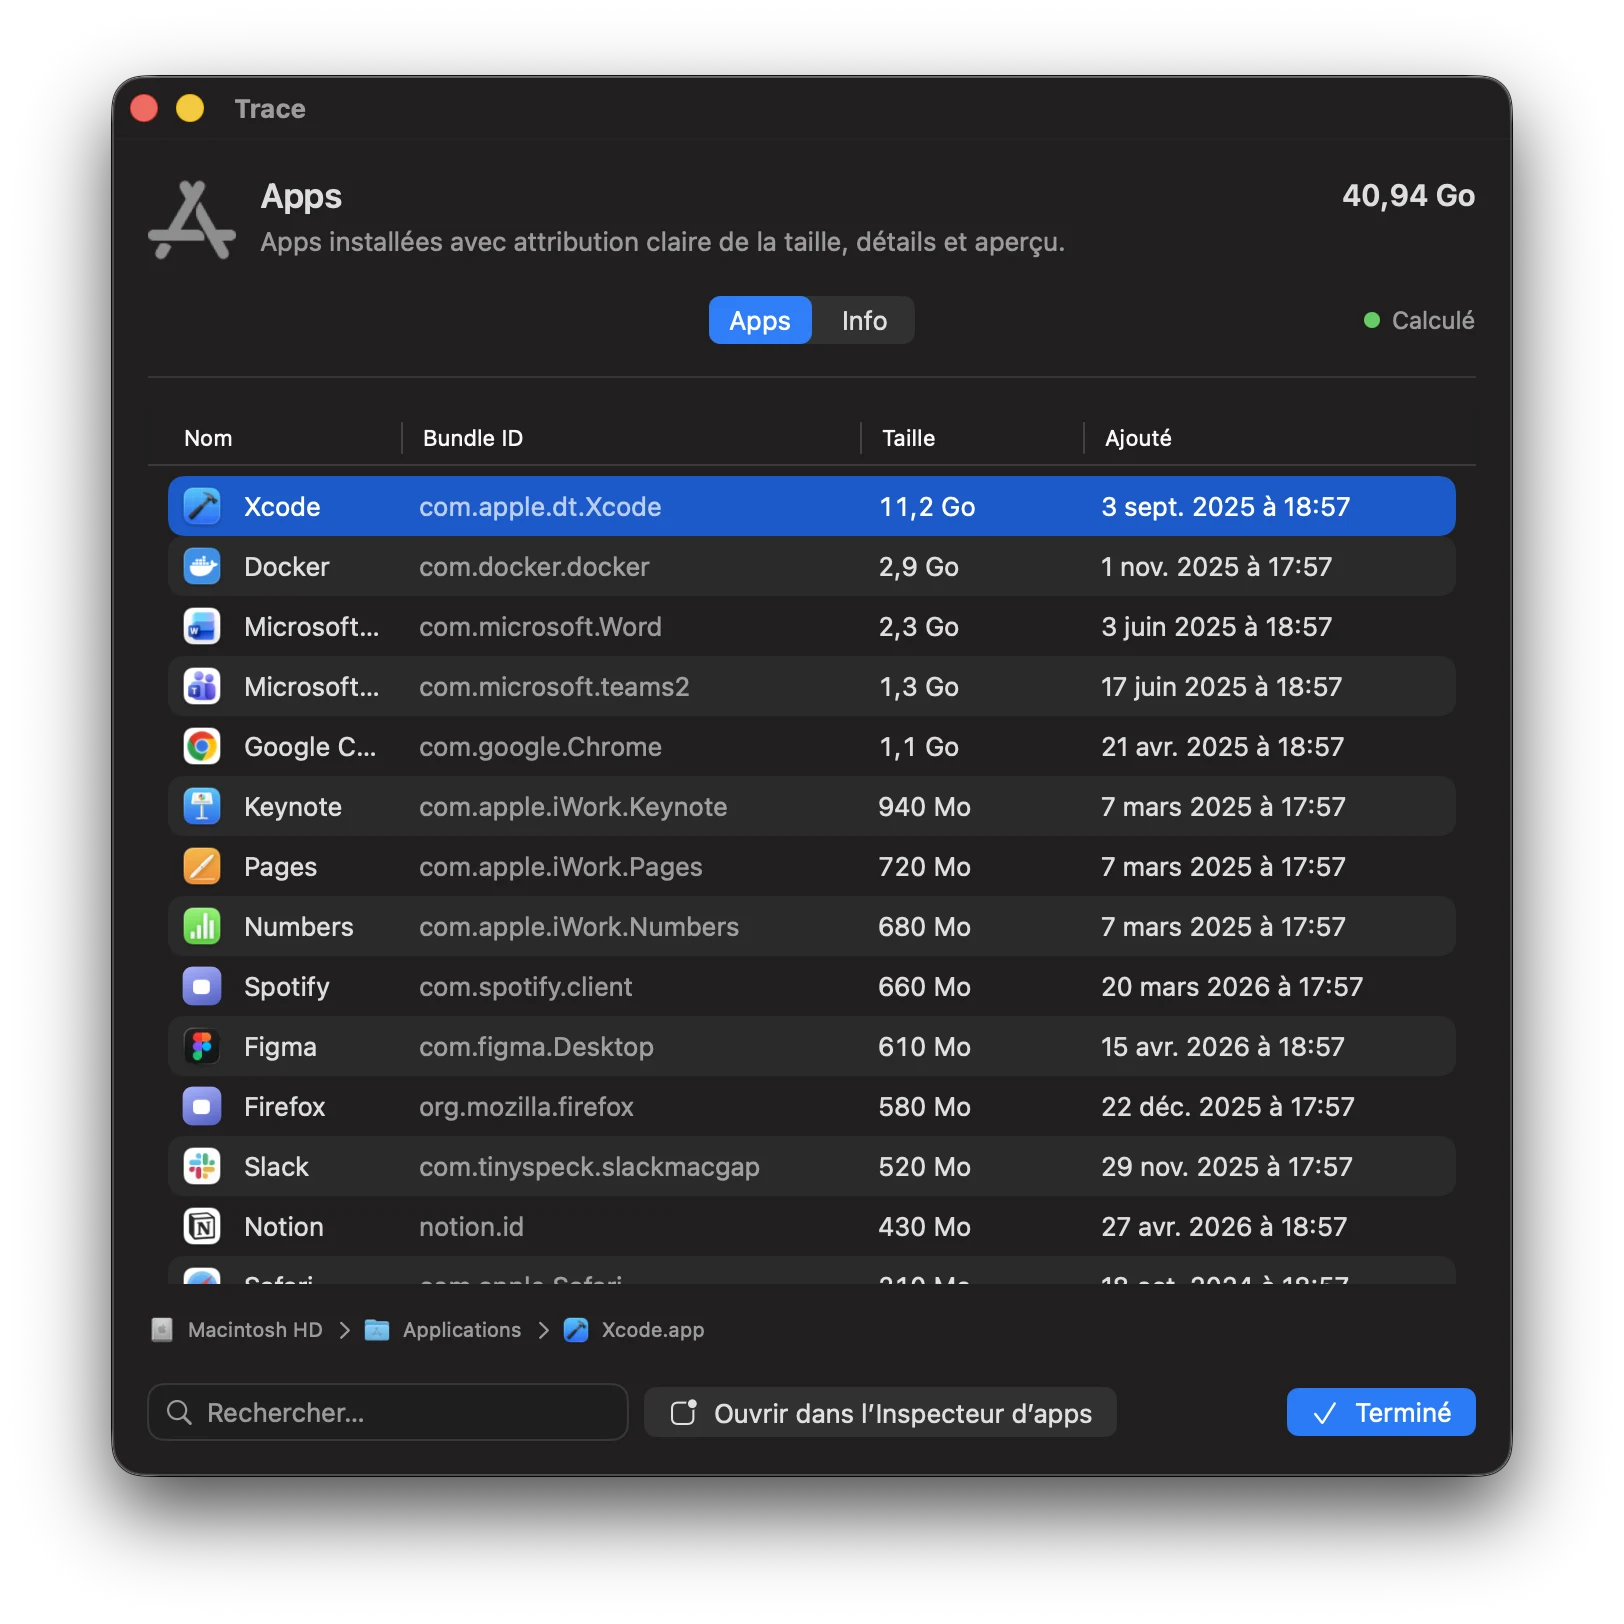This screenshot has width=1624, height=1624.
Task: Click the Macintosh HD disk icon
Action: pyautogui.click(x=162, y=1330)
